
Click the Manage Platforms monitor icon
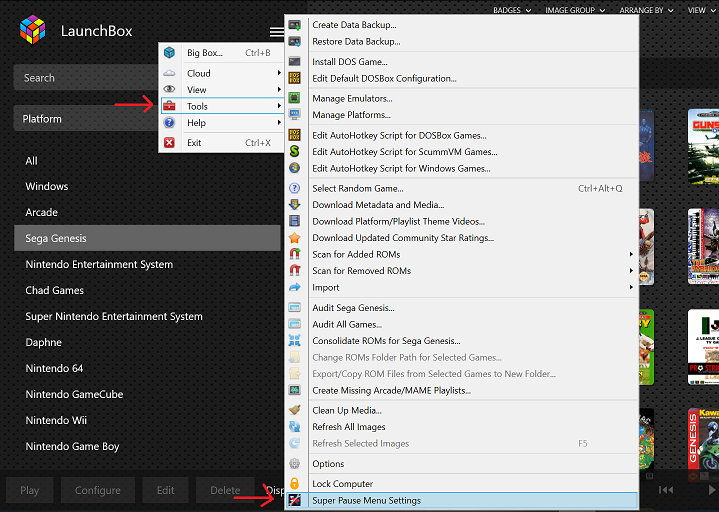click(x=294, y=114)
